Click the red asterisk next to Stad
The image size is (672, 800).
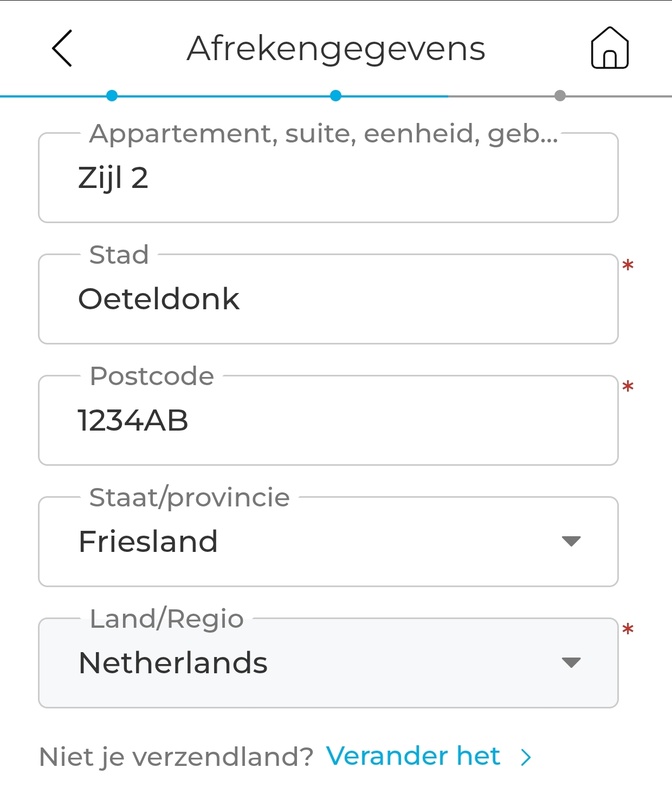pos(628,267)
